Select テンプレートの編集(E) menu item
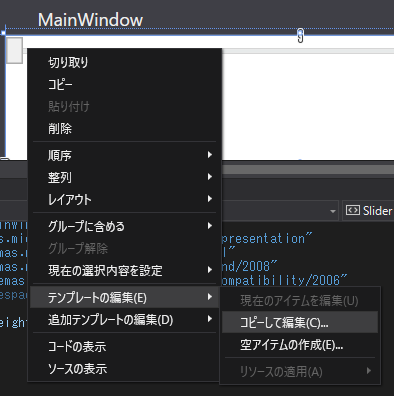 pyautogui.click(x=125, y=297)
